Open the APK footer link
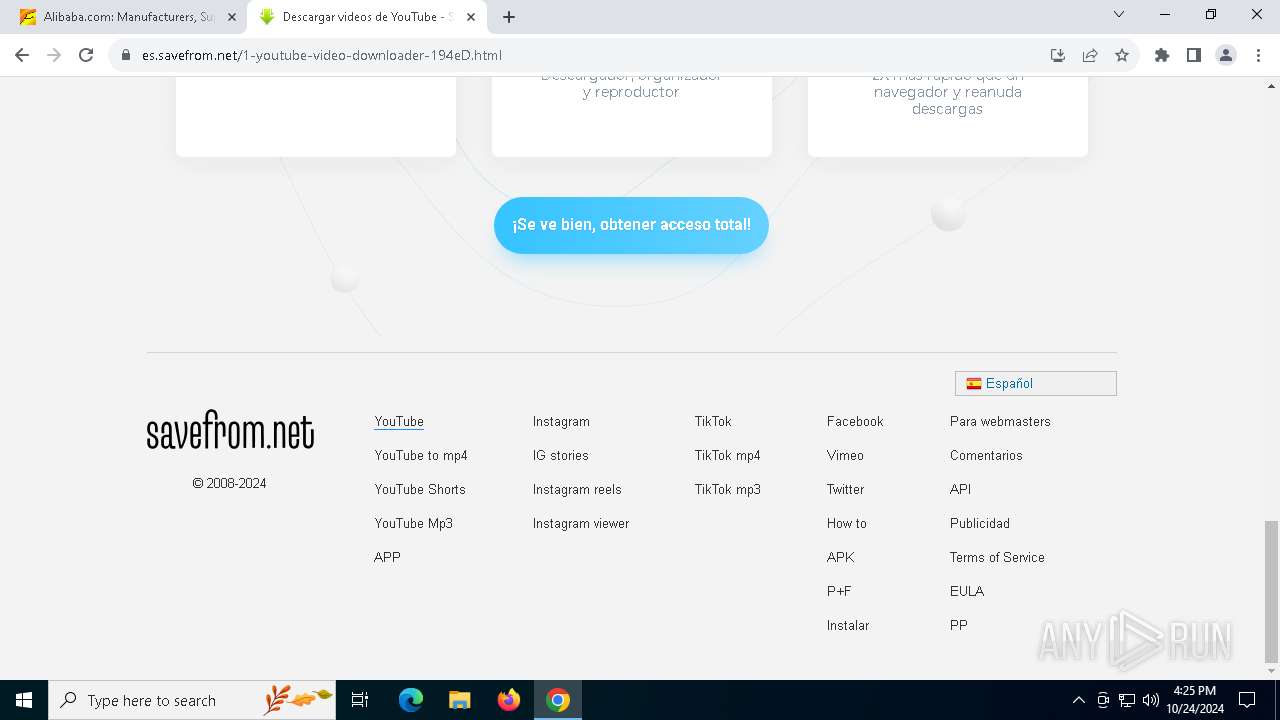Image resolution: width=1280 pixels, height=720 pixels. click(x=841, y=558)
